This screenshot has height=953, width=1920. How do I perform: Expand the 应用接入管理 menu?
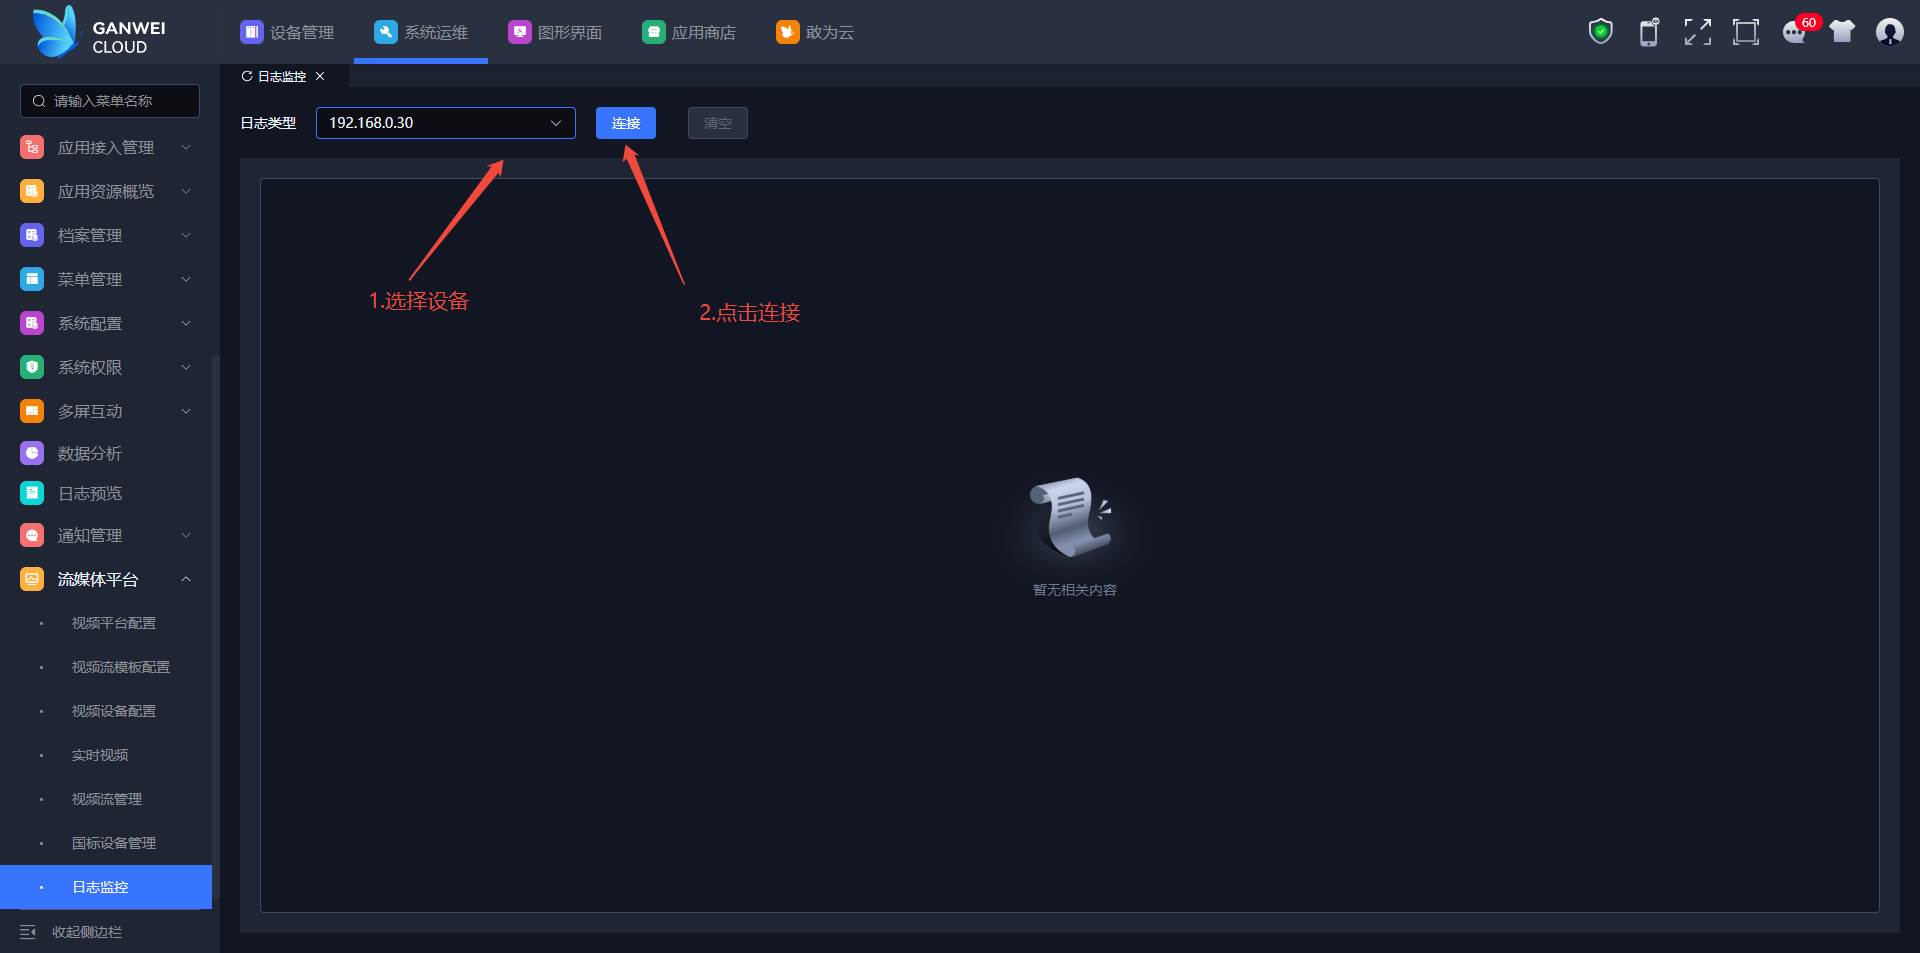click(x=106, y=147)
